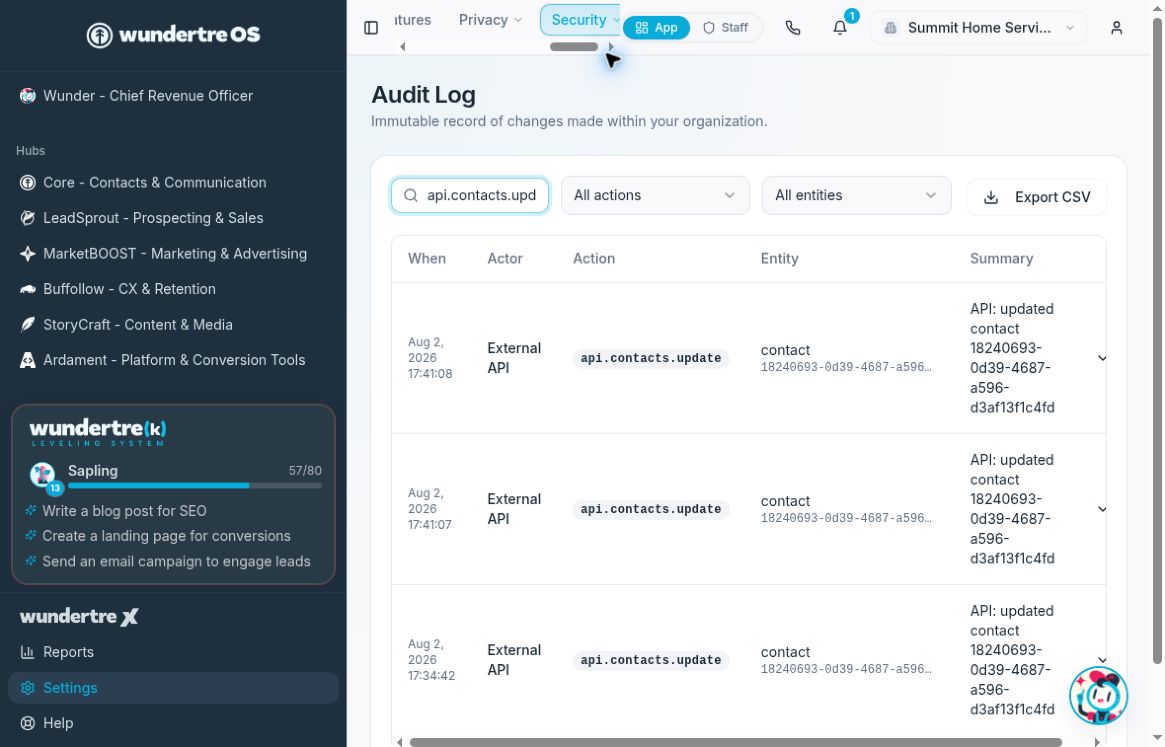Click api.contacts.update badge in 17:41:08 row
This screenshot has height=747, width=1165.
click(x=651, y=358)
